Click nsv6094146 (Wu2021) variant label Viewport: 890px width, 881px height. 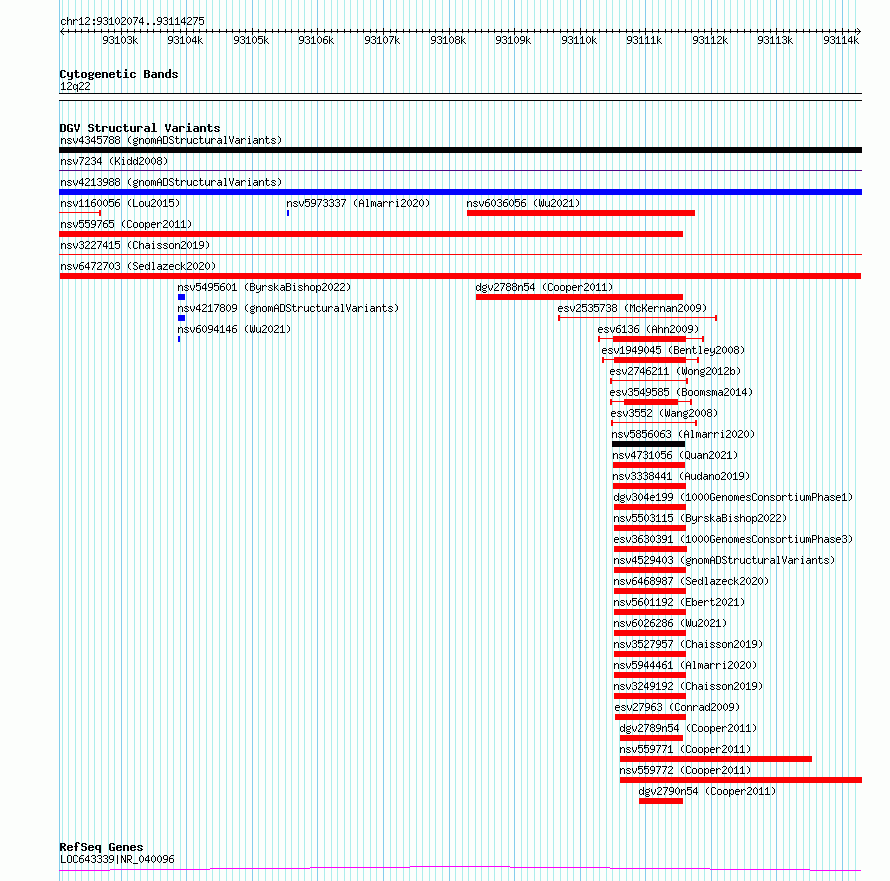click(x=234, y=329)
